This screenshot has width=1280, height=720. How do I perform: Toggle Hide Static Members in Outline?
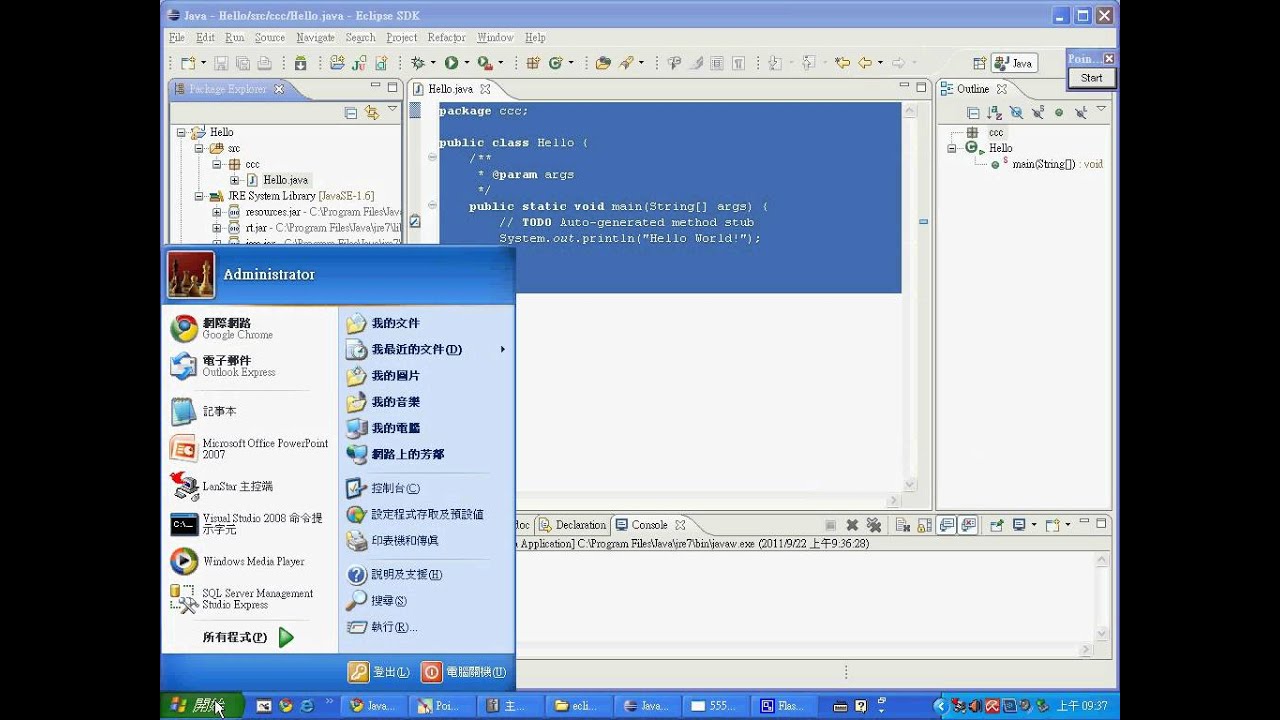[x=1037, y=112]
